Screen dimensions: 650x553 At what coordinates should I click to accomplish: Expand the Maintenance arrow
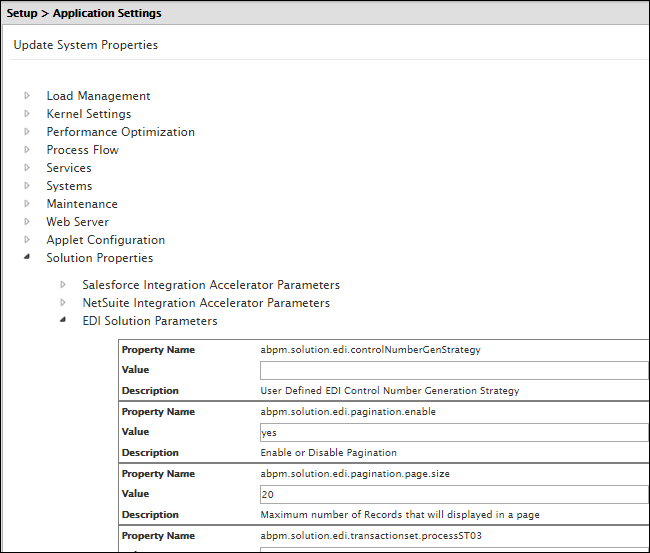click(28, 204)
